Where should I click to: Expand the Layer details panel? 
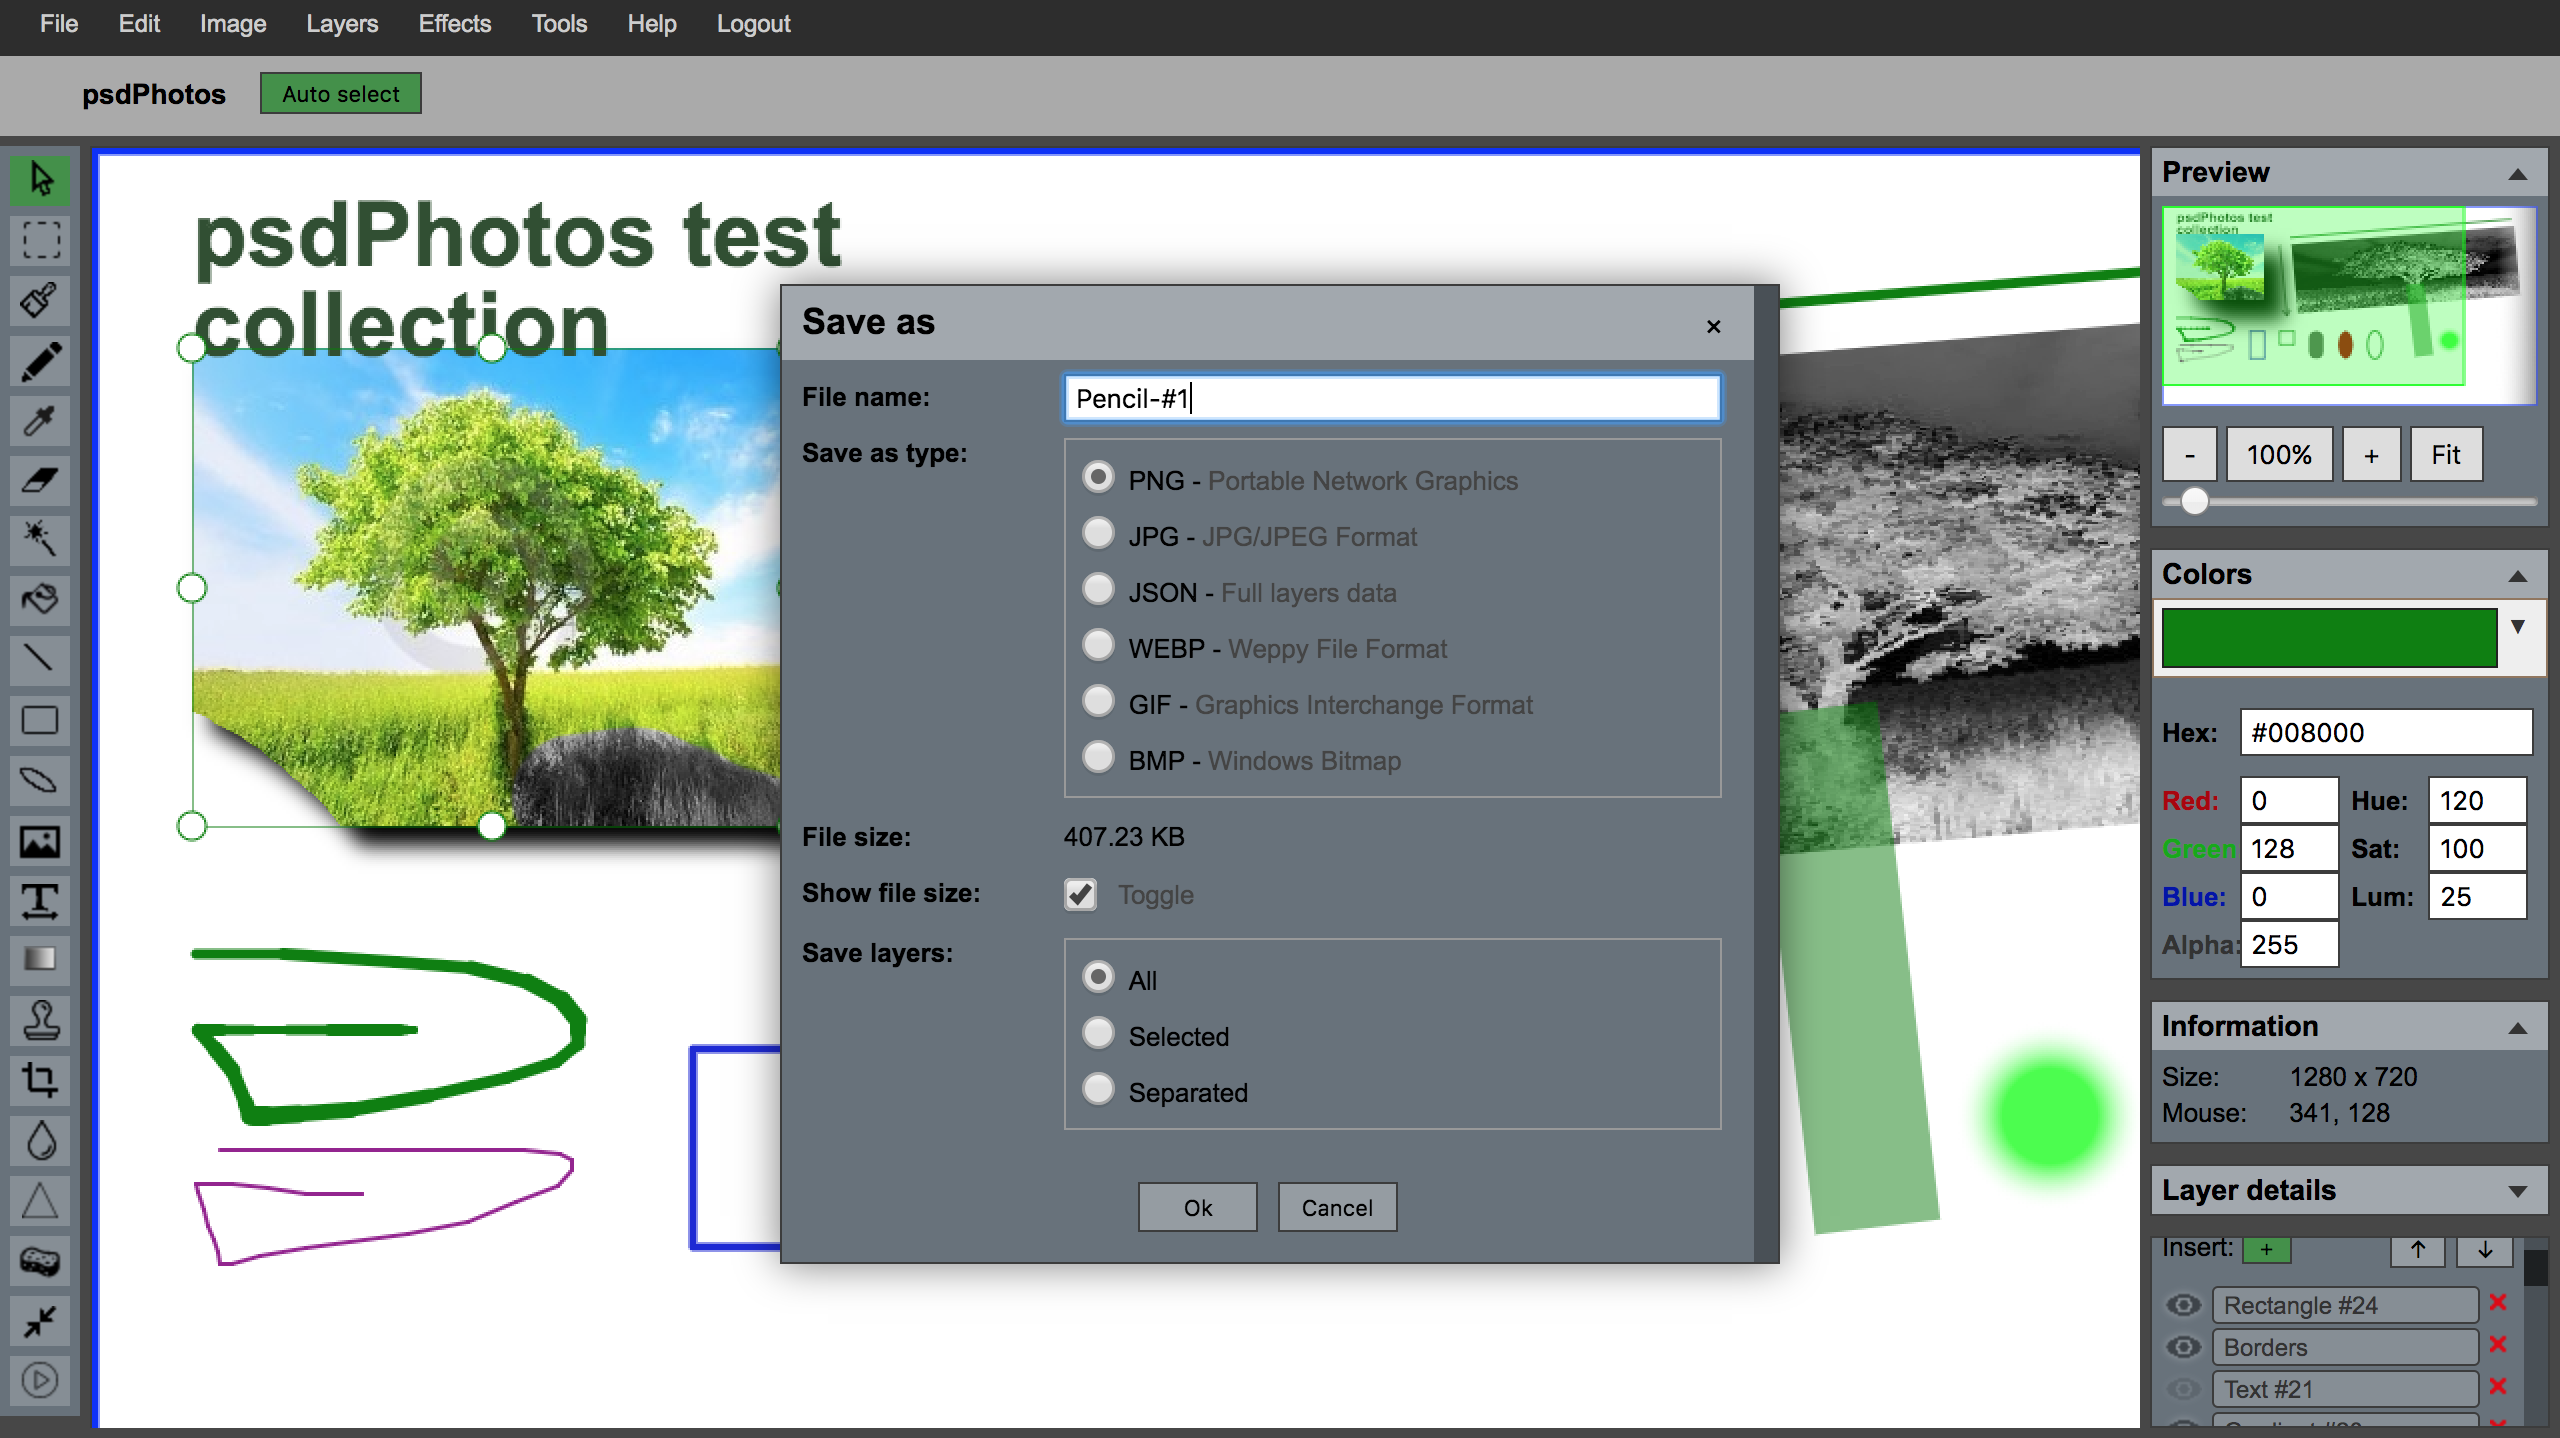coord(2517,1191)
